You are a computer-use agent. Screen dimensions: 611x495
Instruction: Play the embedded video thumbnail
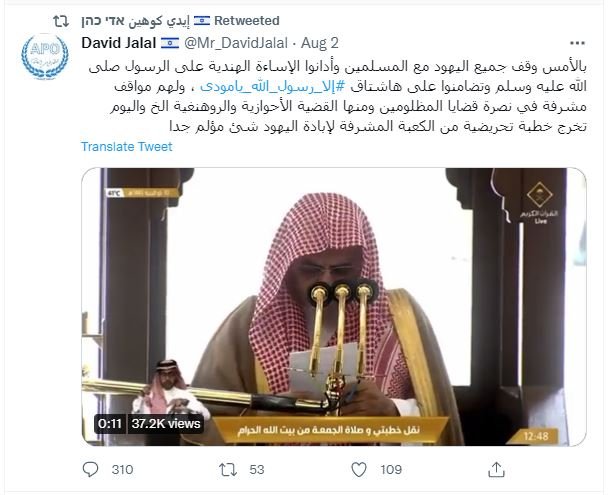pyautogui.click(x=334, y=307)
